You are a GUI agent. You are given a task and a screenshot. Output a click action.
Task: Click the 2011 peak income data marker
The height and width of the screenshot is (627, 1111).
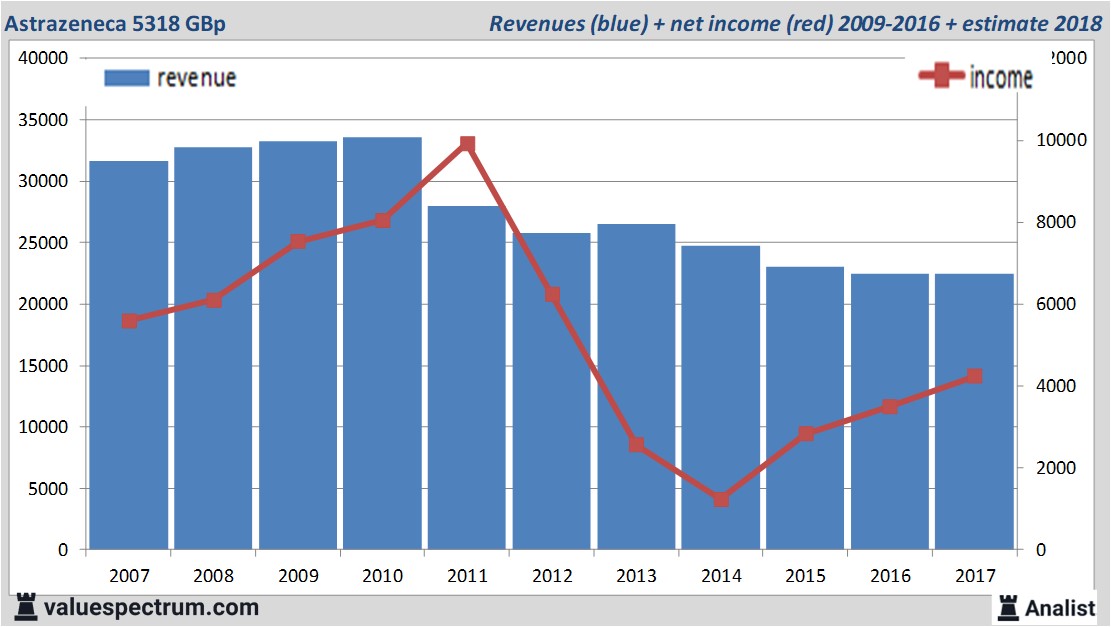pos(467,145)
